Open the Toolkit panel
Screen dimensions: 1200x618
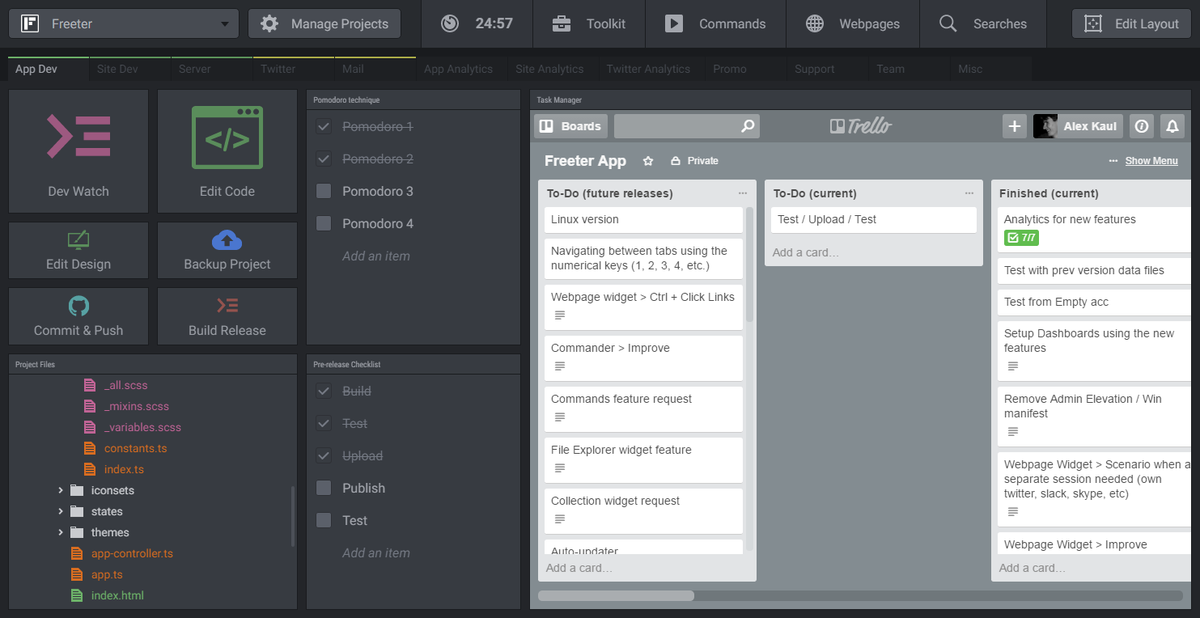(x=588, y=23)
